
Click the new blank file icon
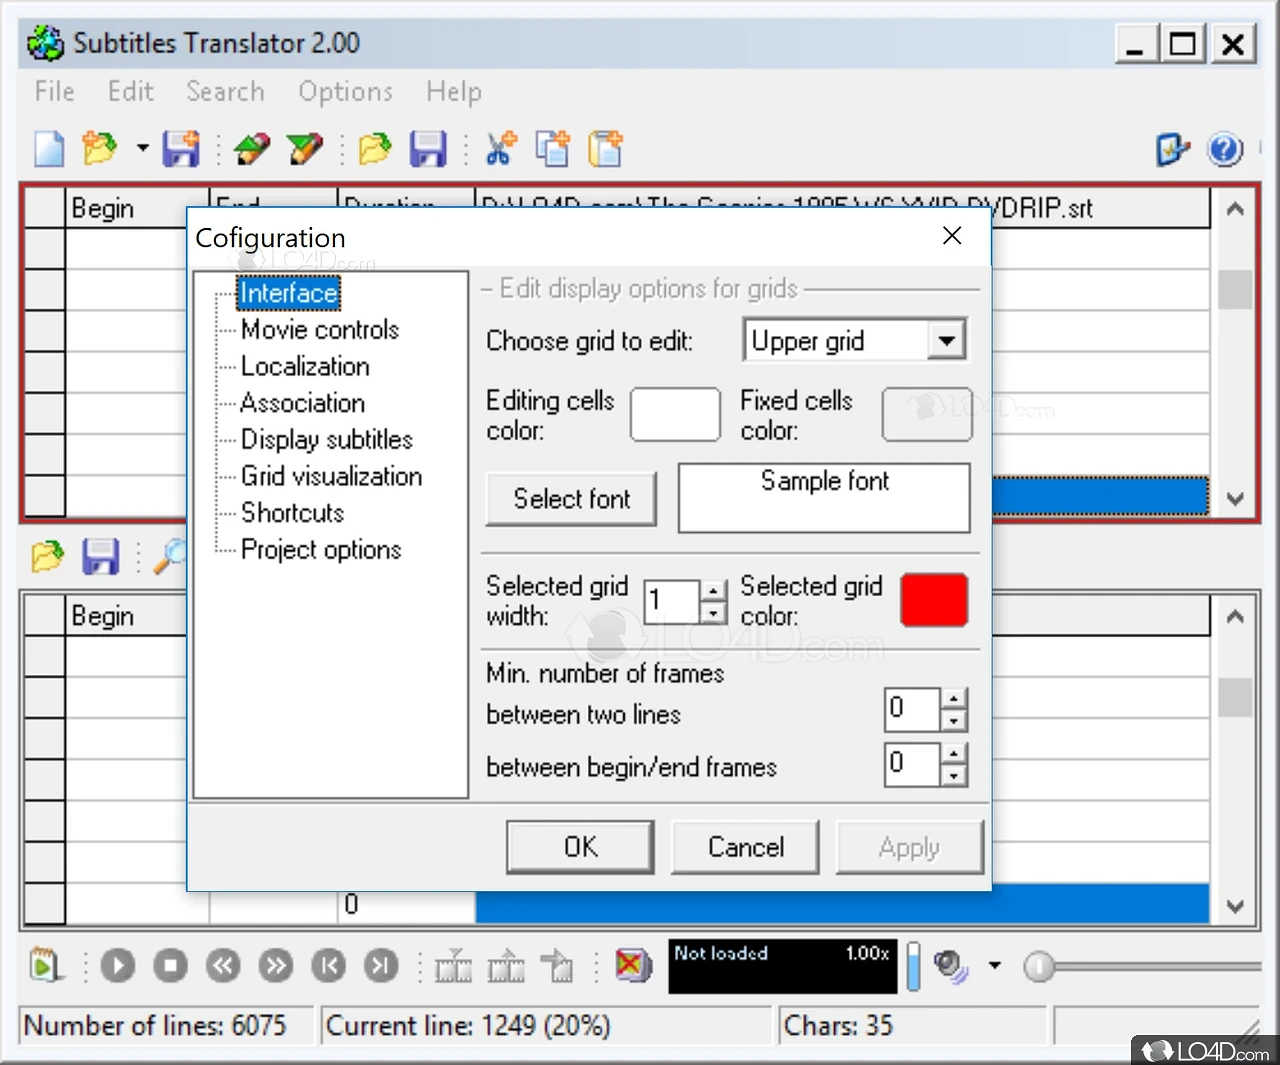[49, 150]
